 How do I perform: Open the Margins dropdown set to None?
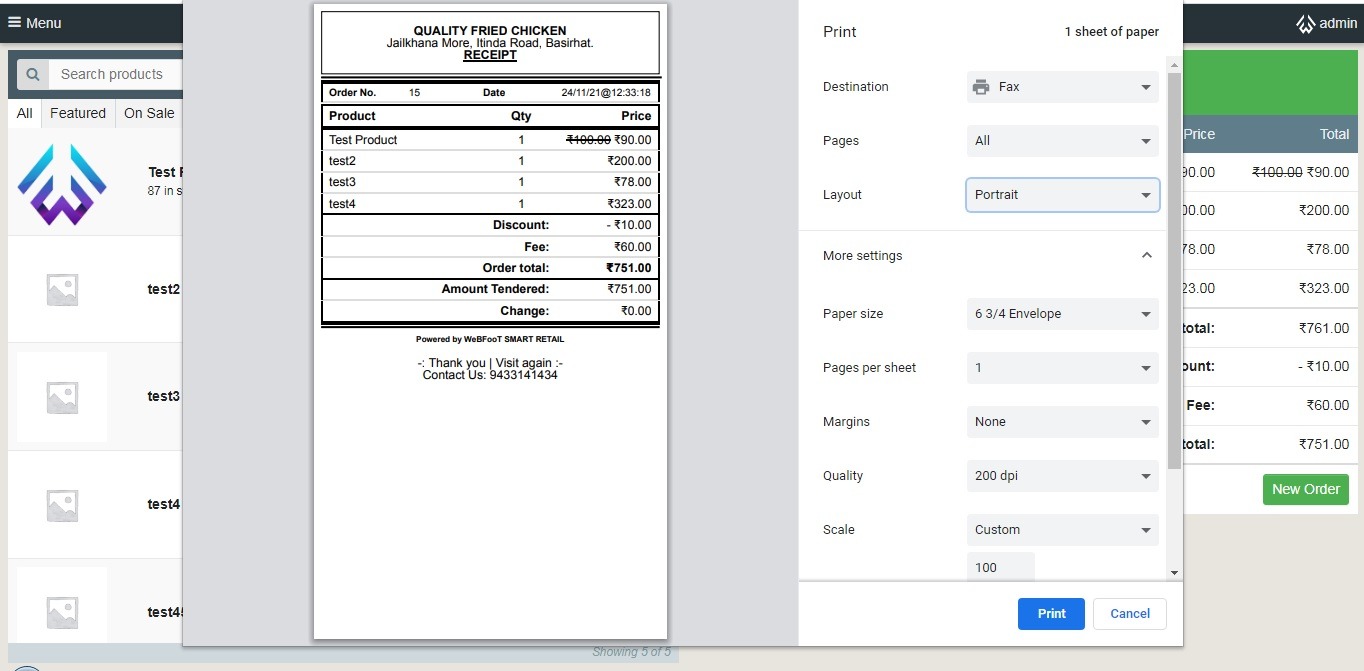click(1062, 422)
